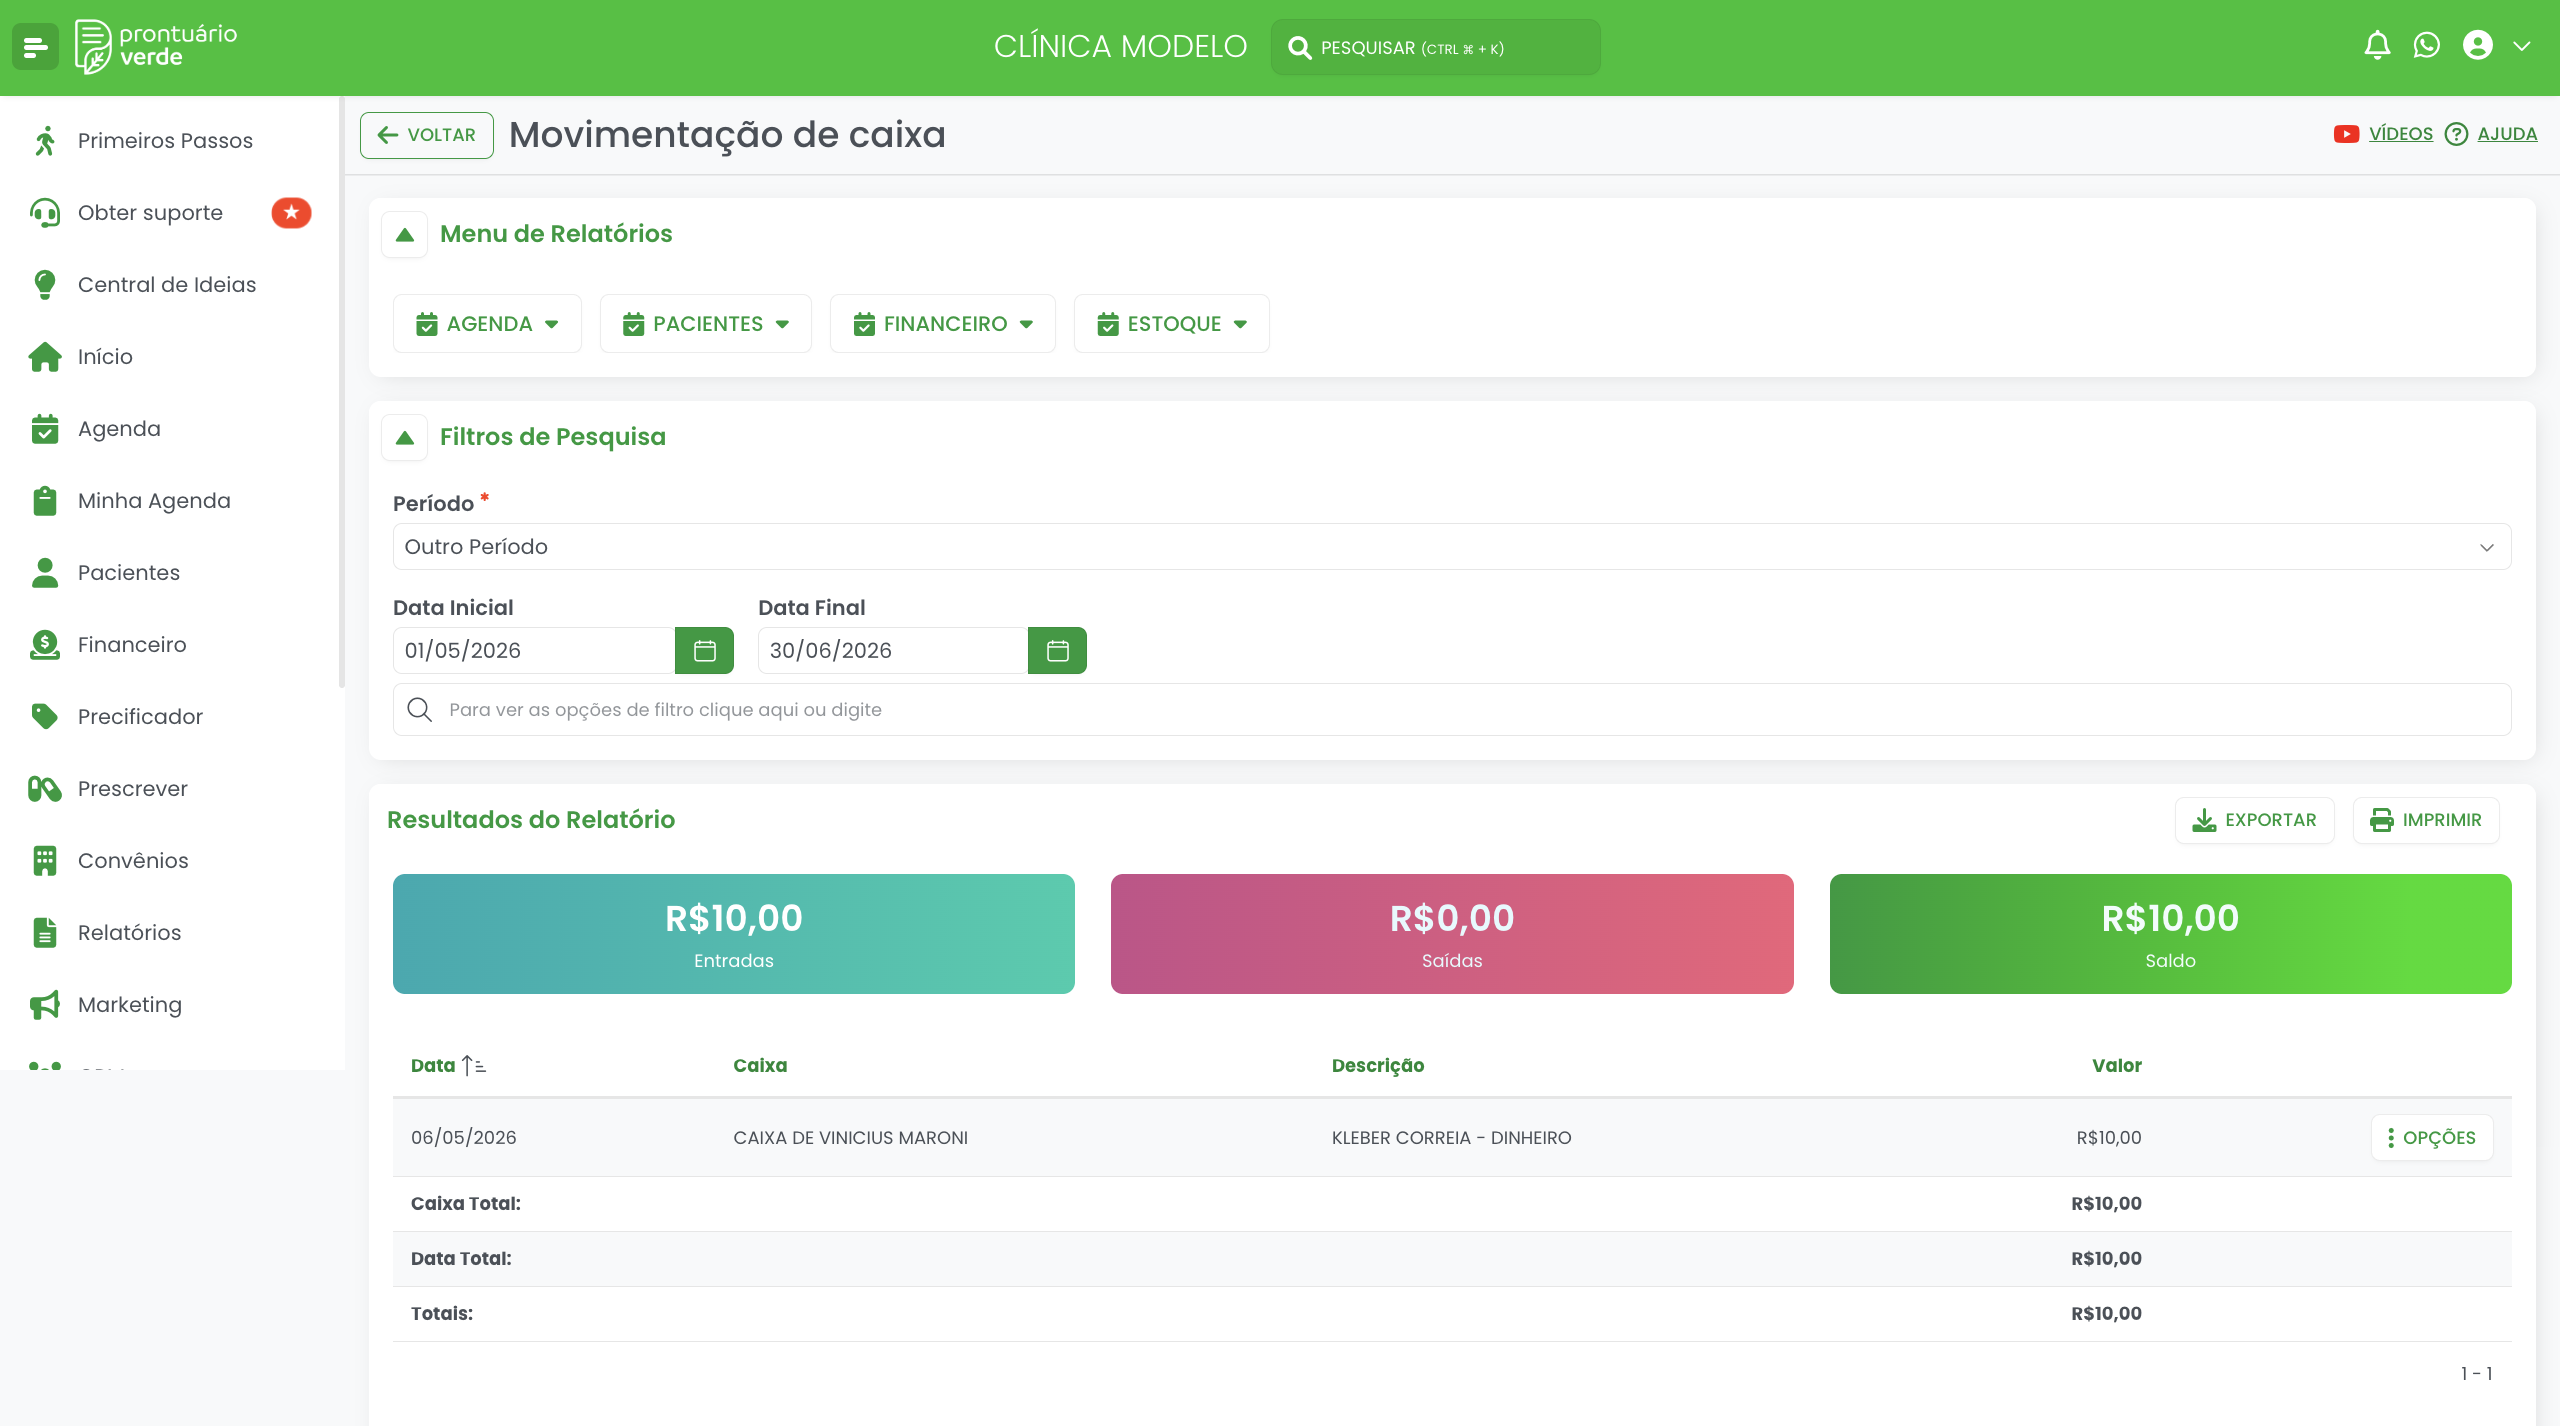
Task: Click the Valor column header
Action: click(x=2117, y=1066)
